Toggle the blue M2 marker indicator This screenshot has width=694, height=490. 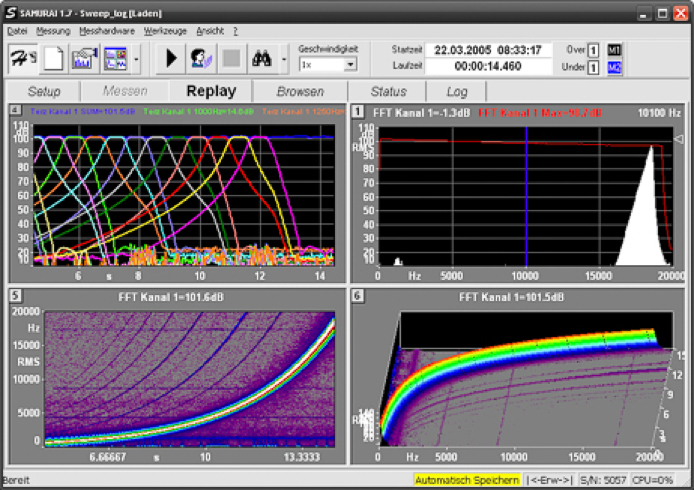(x=615, y=67)
